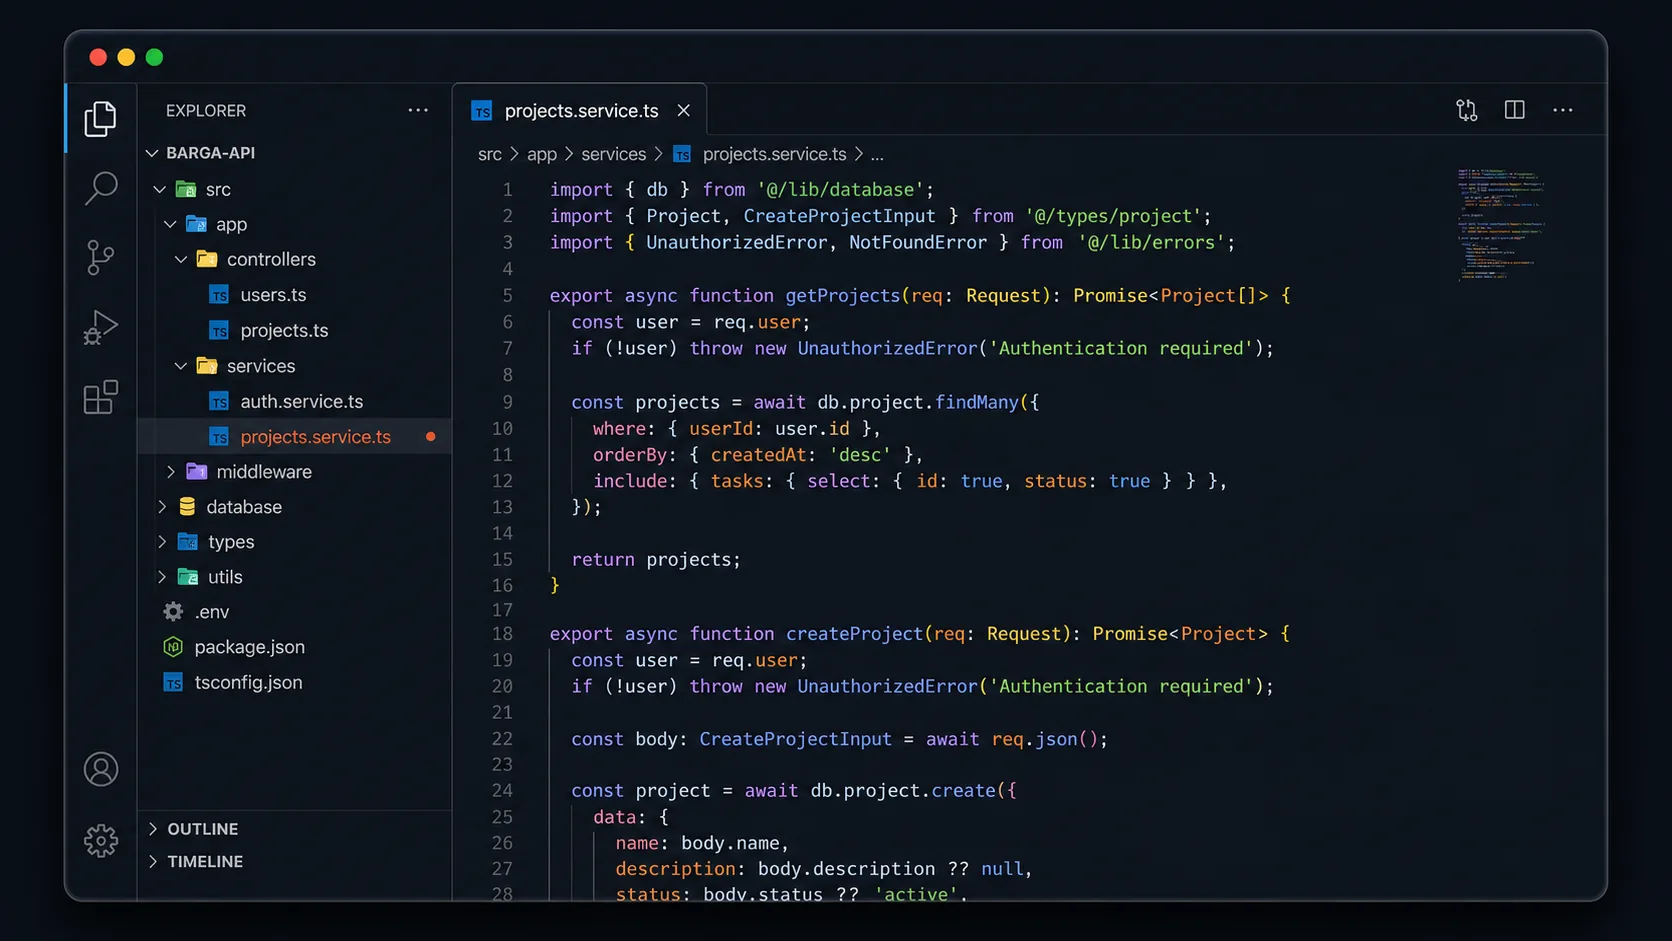Click the database folder icon
Screen dimensions: 1672x941
pos(187,507)
